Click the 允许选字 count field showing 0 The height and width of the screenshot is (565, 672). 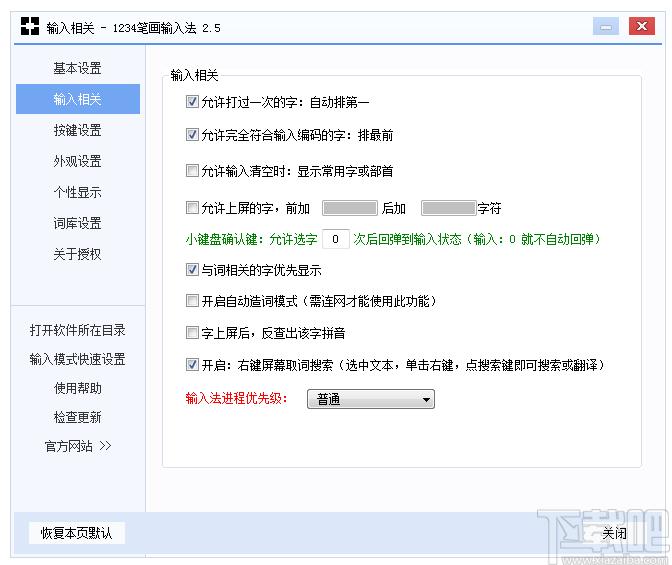click(x=336, y=239)
